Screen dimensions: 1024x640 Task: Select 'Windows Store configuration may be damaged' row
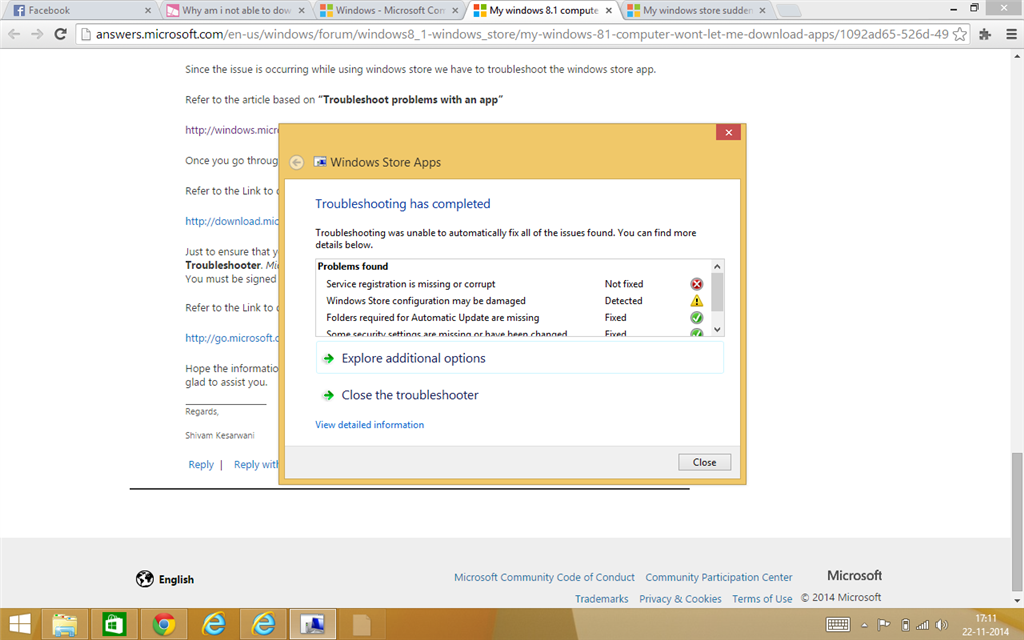pos(515,301)
